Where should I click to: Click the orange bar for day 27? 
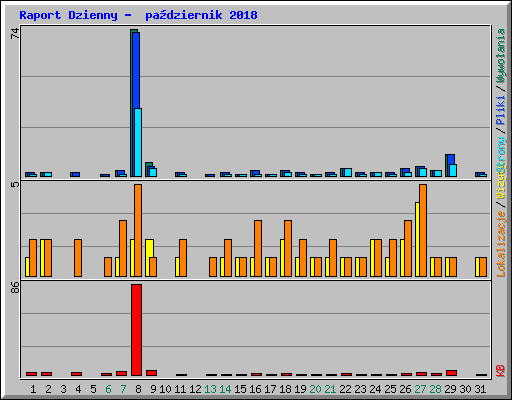coord(423,230)
